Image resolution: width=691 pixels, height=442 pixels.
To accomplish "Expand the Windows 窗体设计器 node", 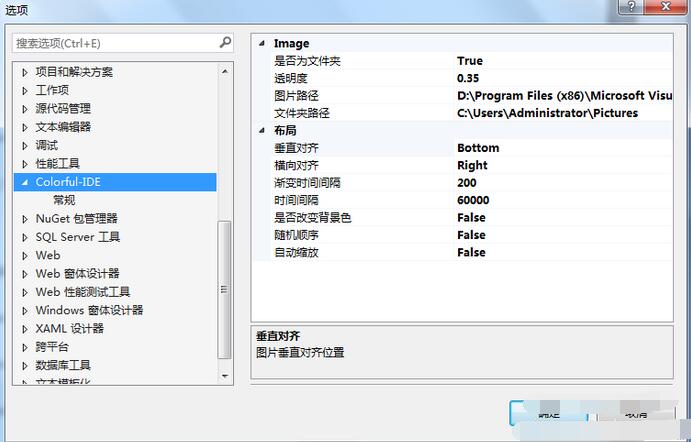I will (x=25, y=311).
